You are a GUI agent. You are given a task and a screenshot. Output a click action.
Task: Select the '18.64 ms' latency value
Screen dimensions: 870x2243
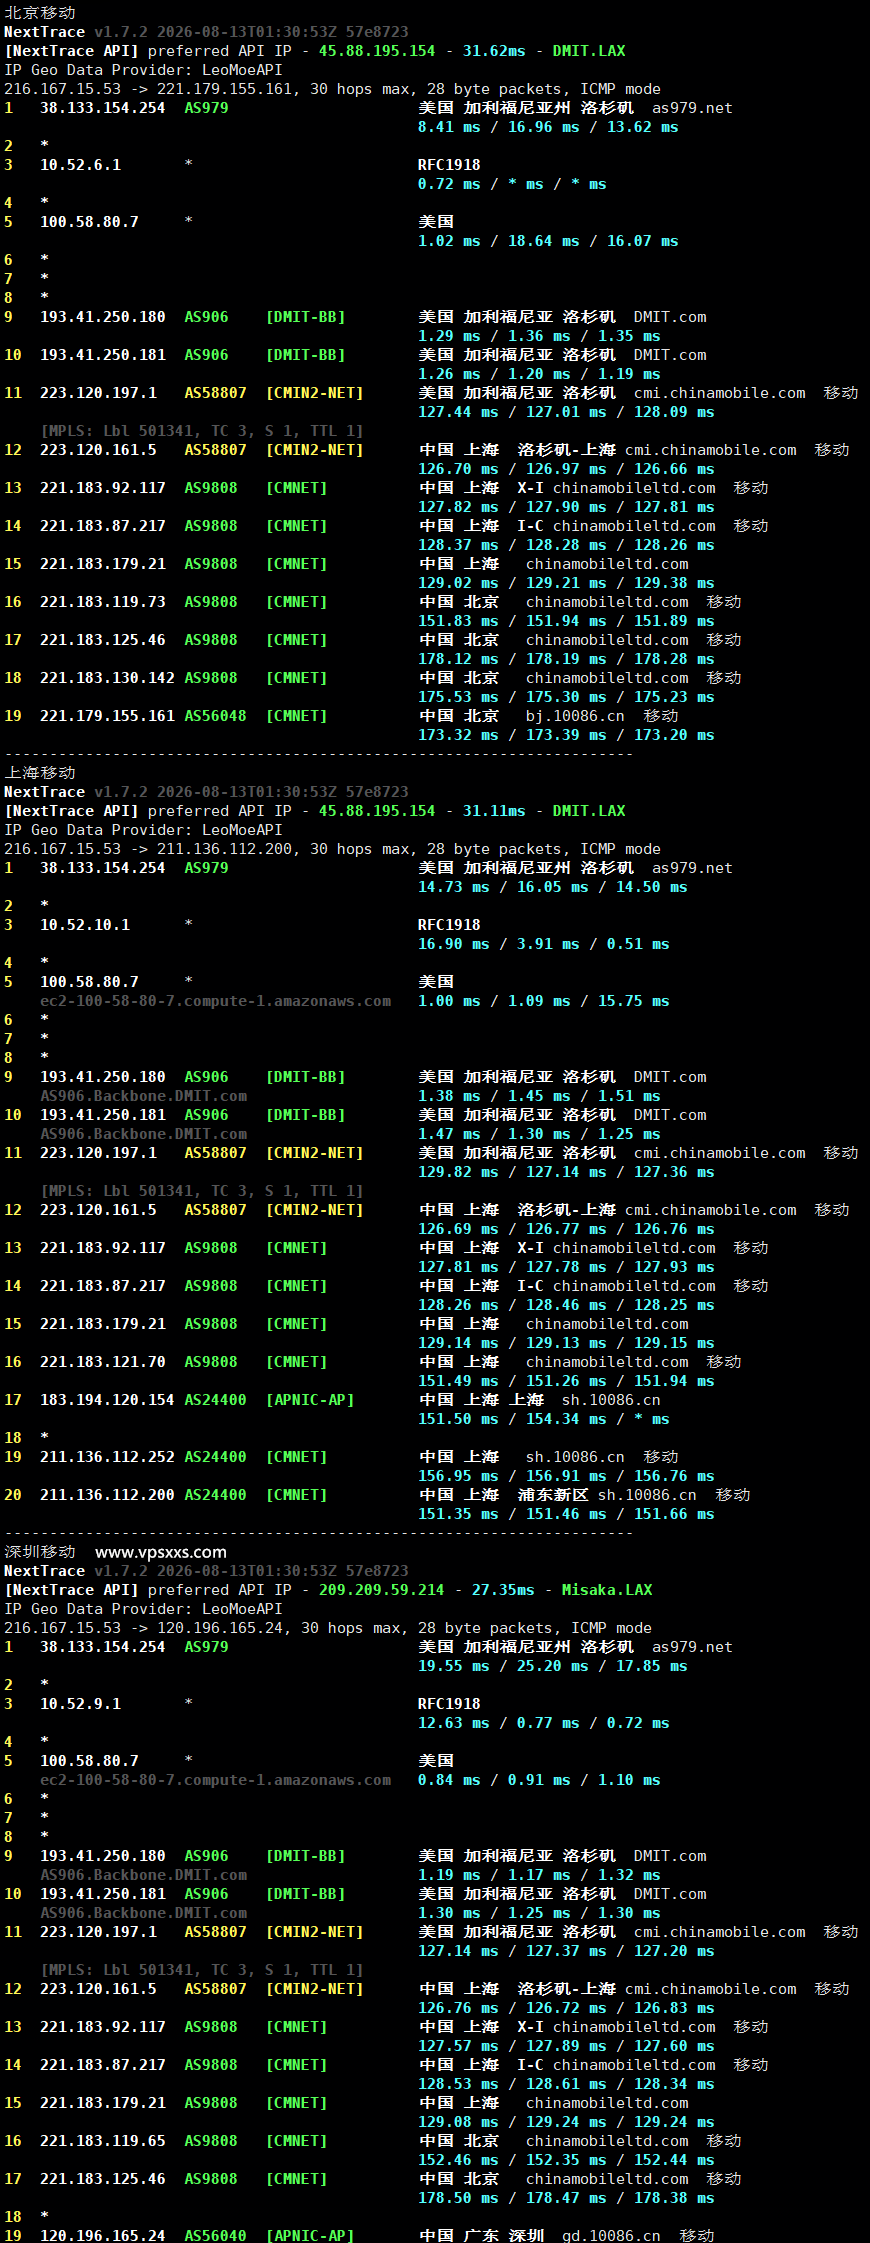[x=544, y=240]
